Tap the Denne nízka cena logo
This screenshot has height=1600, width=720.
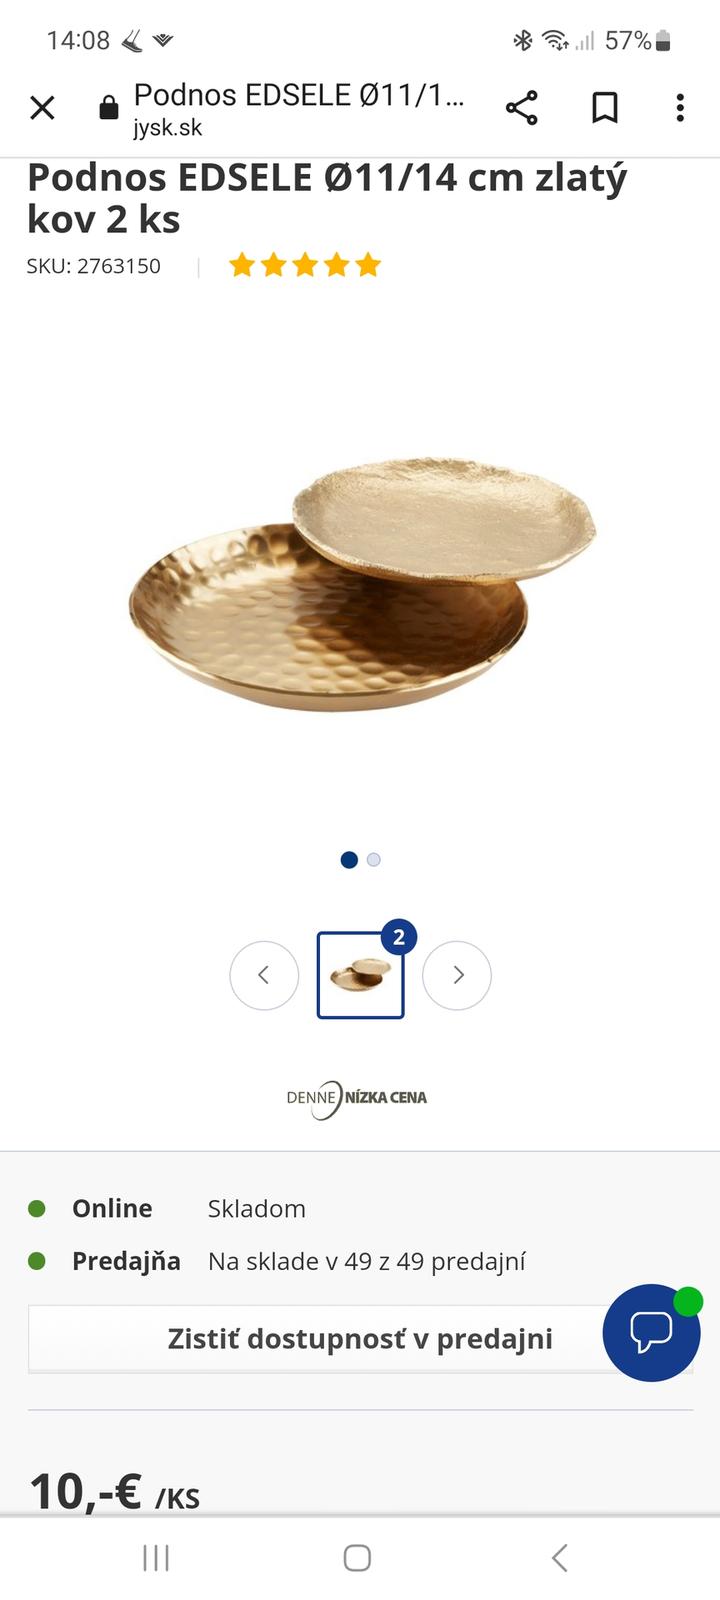357,1098
